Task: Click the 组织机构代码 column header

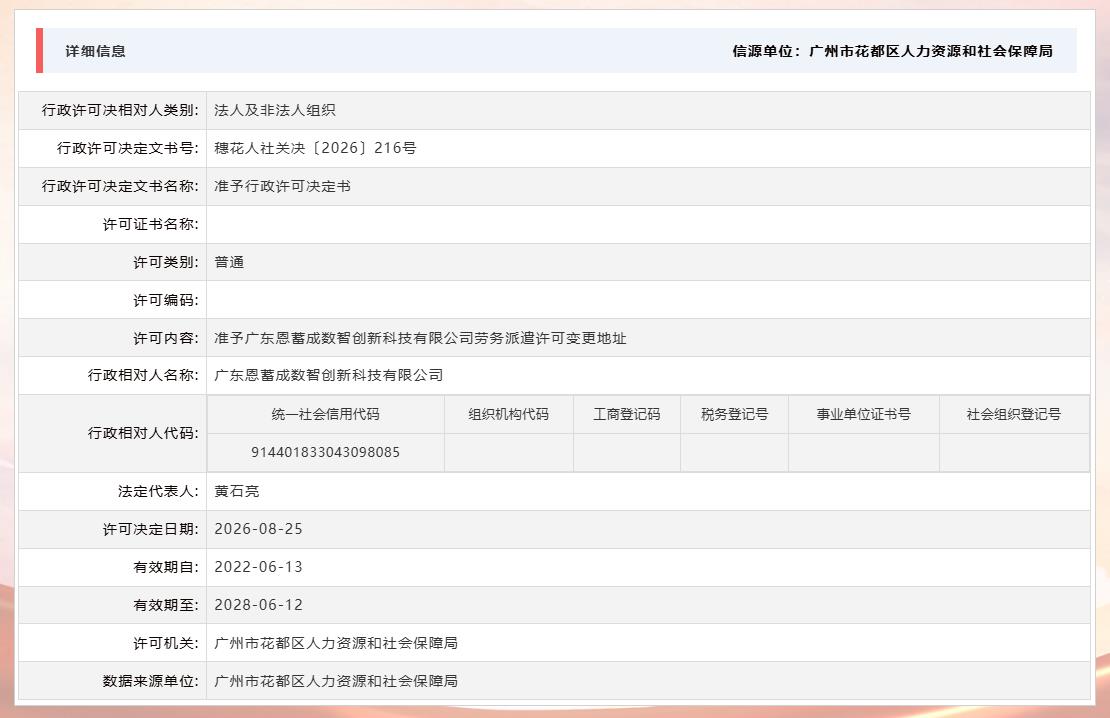Action: pyautogui.click(x=508, y=414)
